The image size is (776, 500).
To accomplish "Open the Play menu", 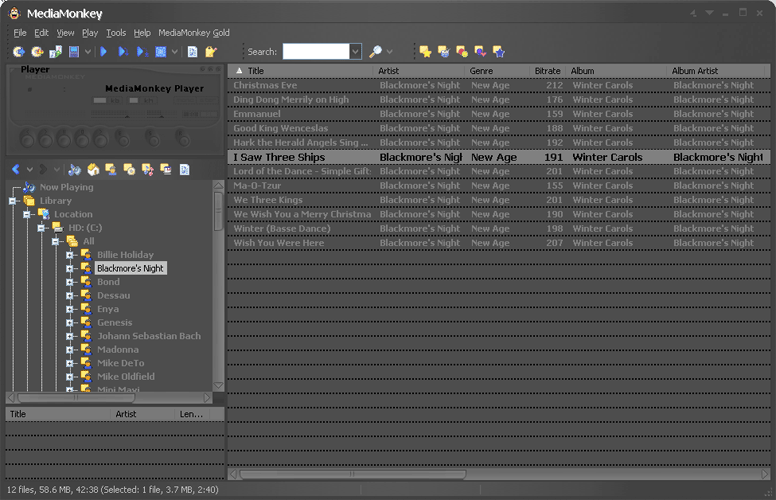I will pyautogui.click(x=90, y=33).
